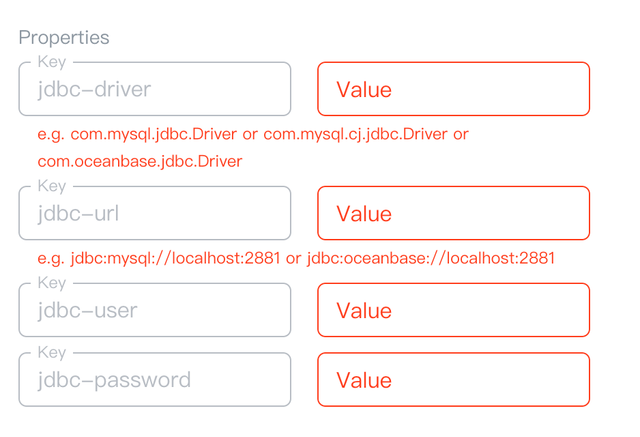Click the com.oceanbase.jdbc.Driver hint line
640x437 pixels.
pos(140,161)
